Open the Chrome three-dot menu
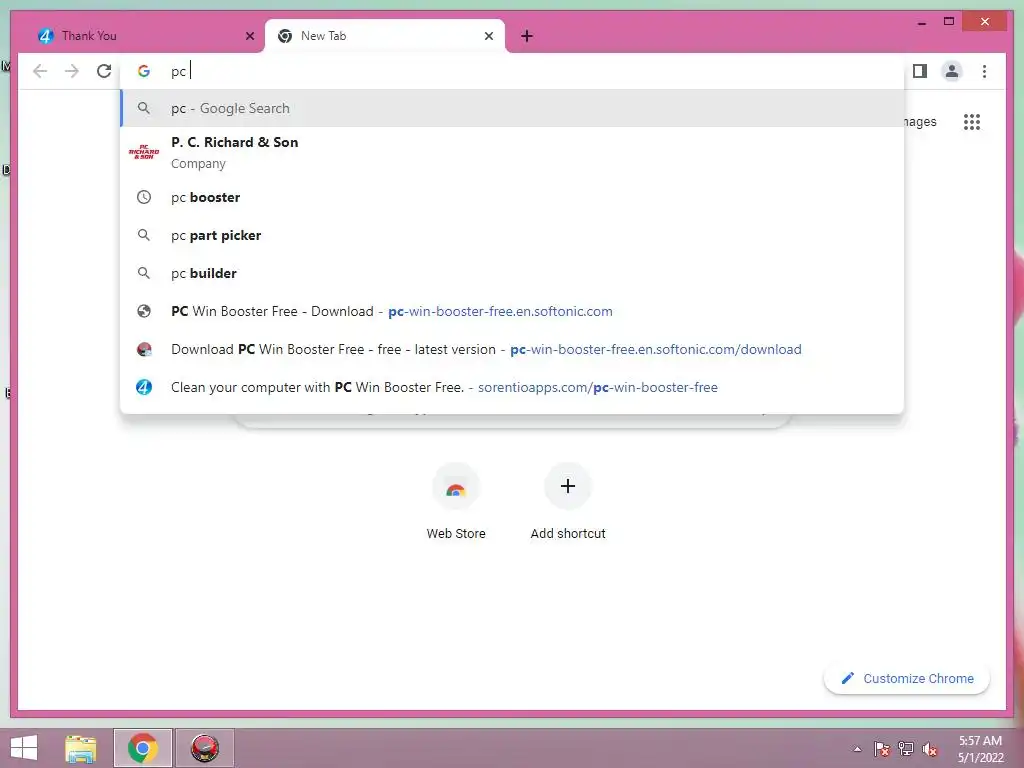Screen dimensions: 1024x768 coord(984,71)
